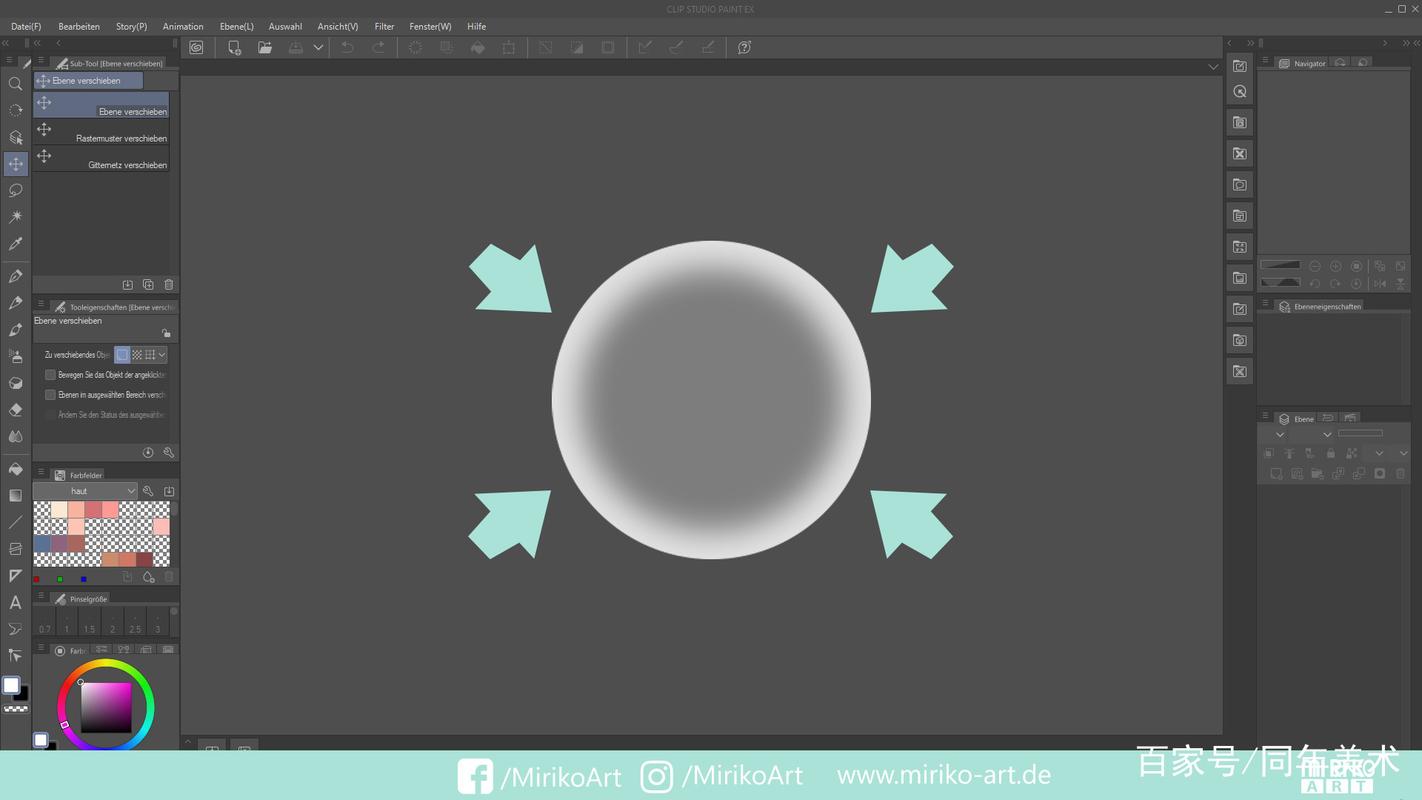
Task: Select the Balloon tool
Action: [15, 629]
